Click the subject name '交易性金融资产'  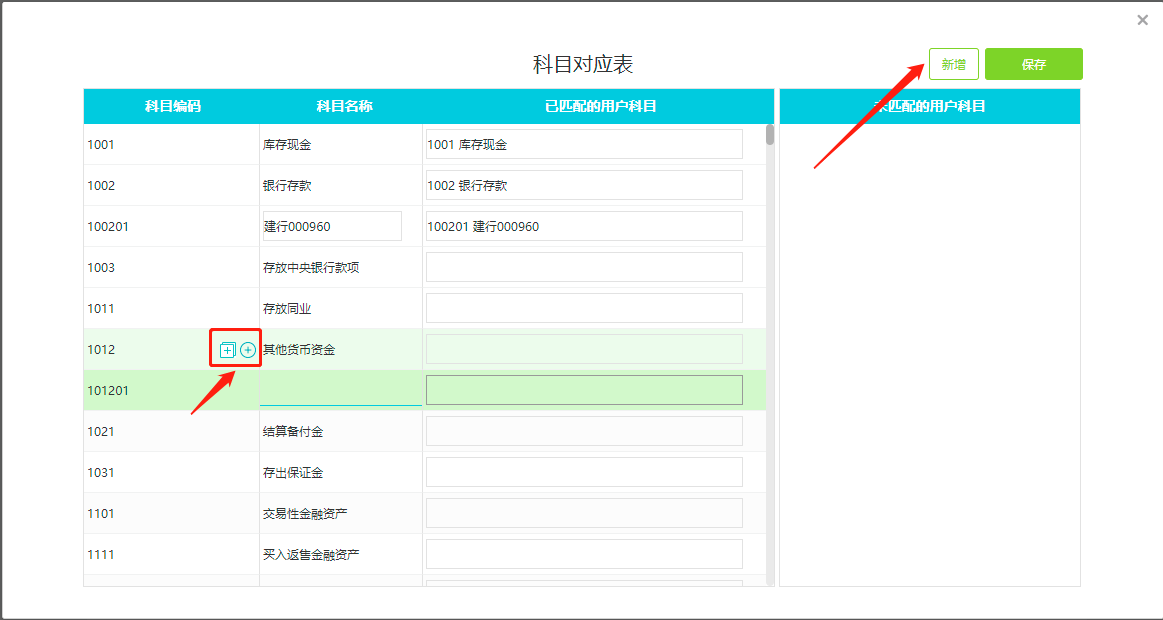click(305, 513)
